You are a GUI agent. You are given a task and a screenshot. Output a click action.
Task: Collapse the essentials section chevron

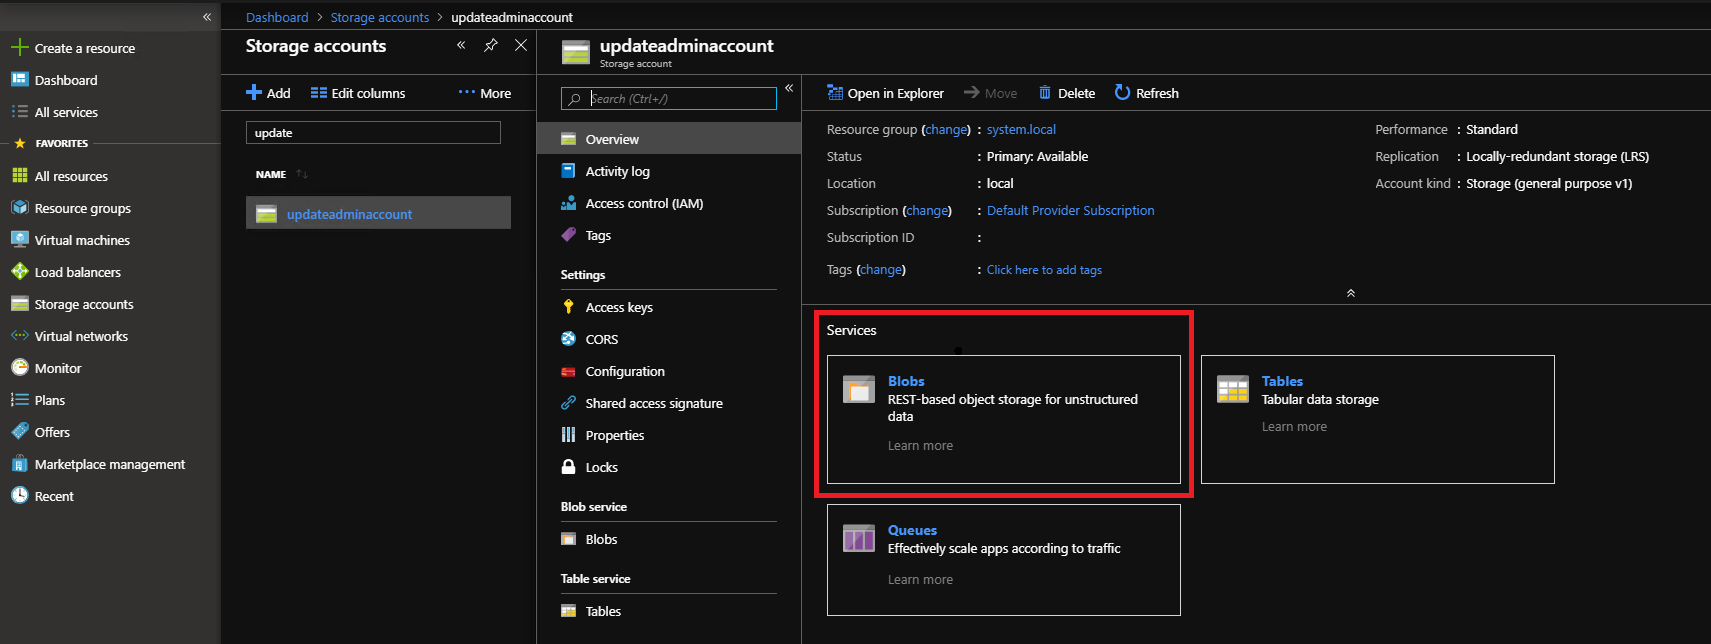point(1351,293)
